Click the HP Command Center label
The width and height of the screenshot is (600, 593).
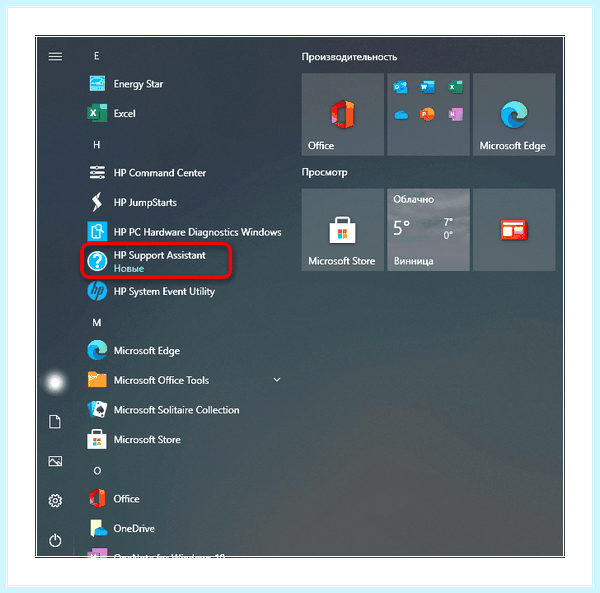[x=160, y=173]
